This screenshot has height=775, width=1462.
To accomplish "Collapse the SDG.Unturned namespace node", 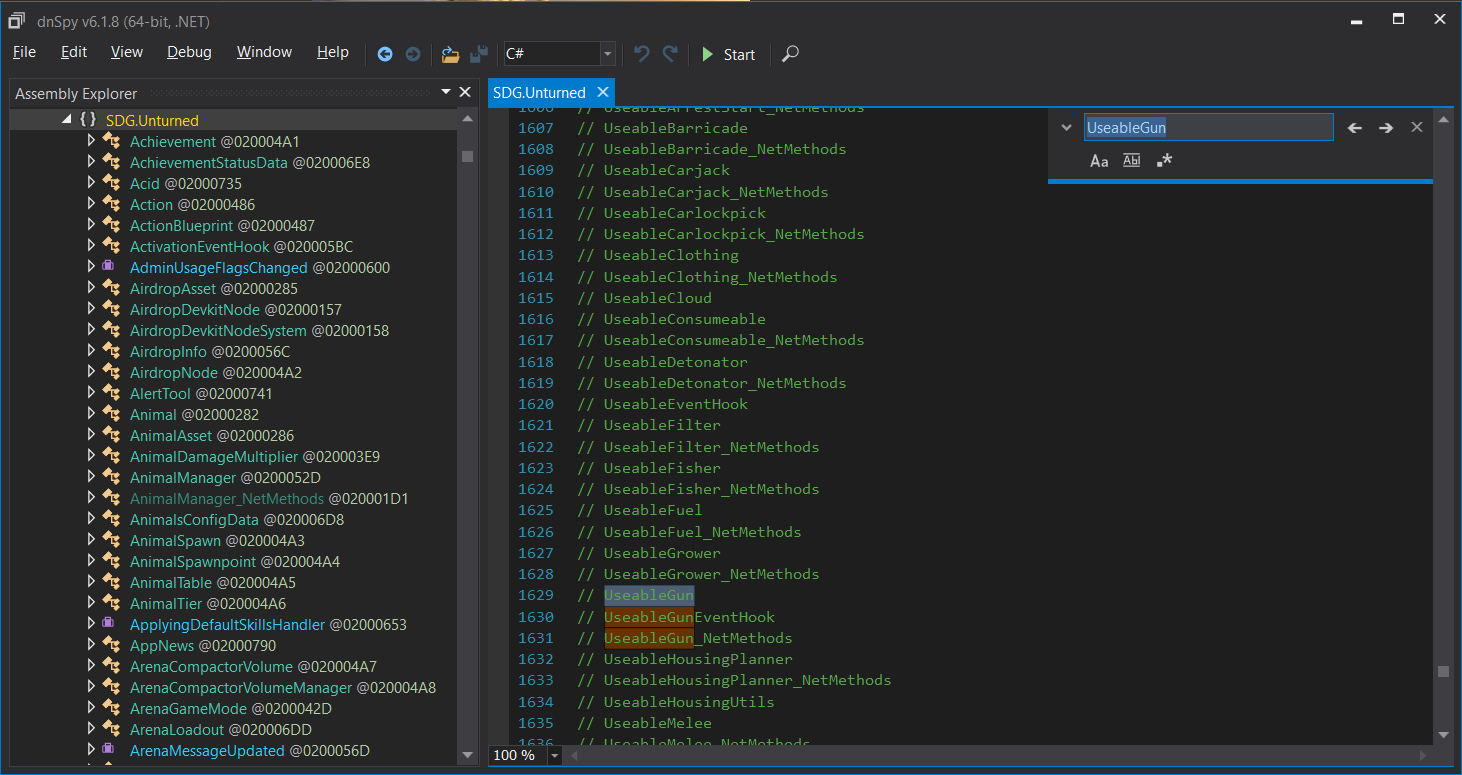I will (x=66, y=119).
